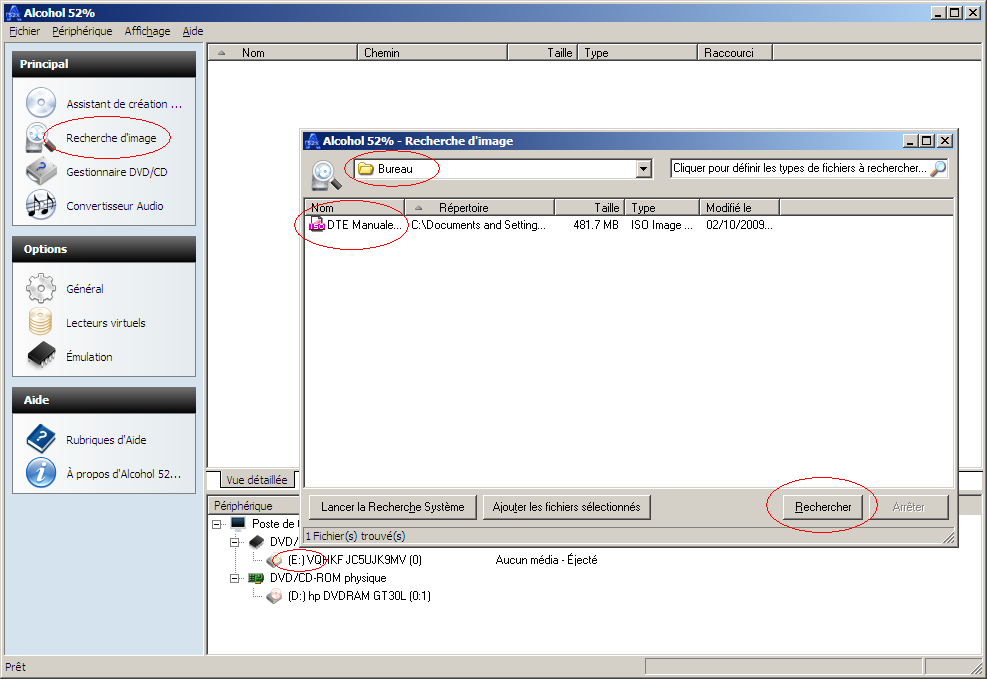Click Ajouter les fichiers sélectionnés button

[567, 507]
